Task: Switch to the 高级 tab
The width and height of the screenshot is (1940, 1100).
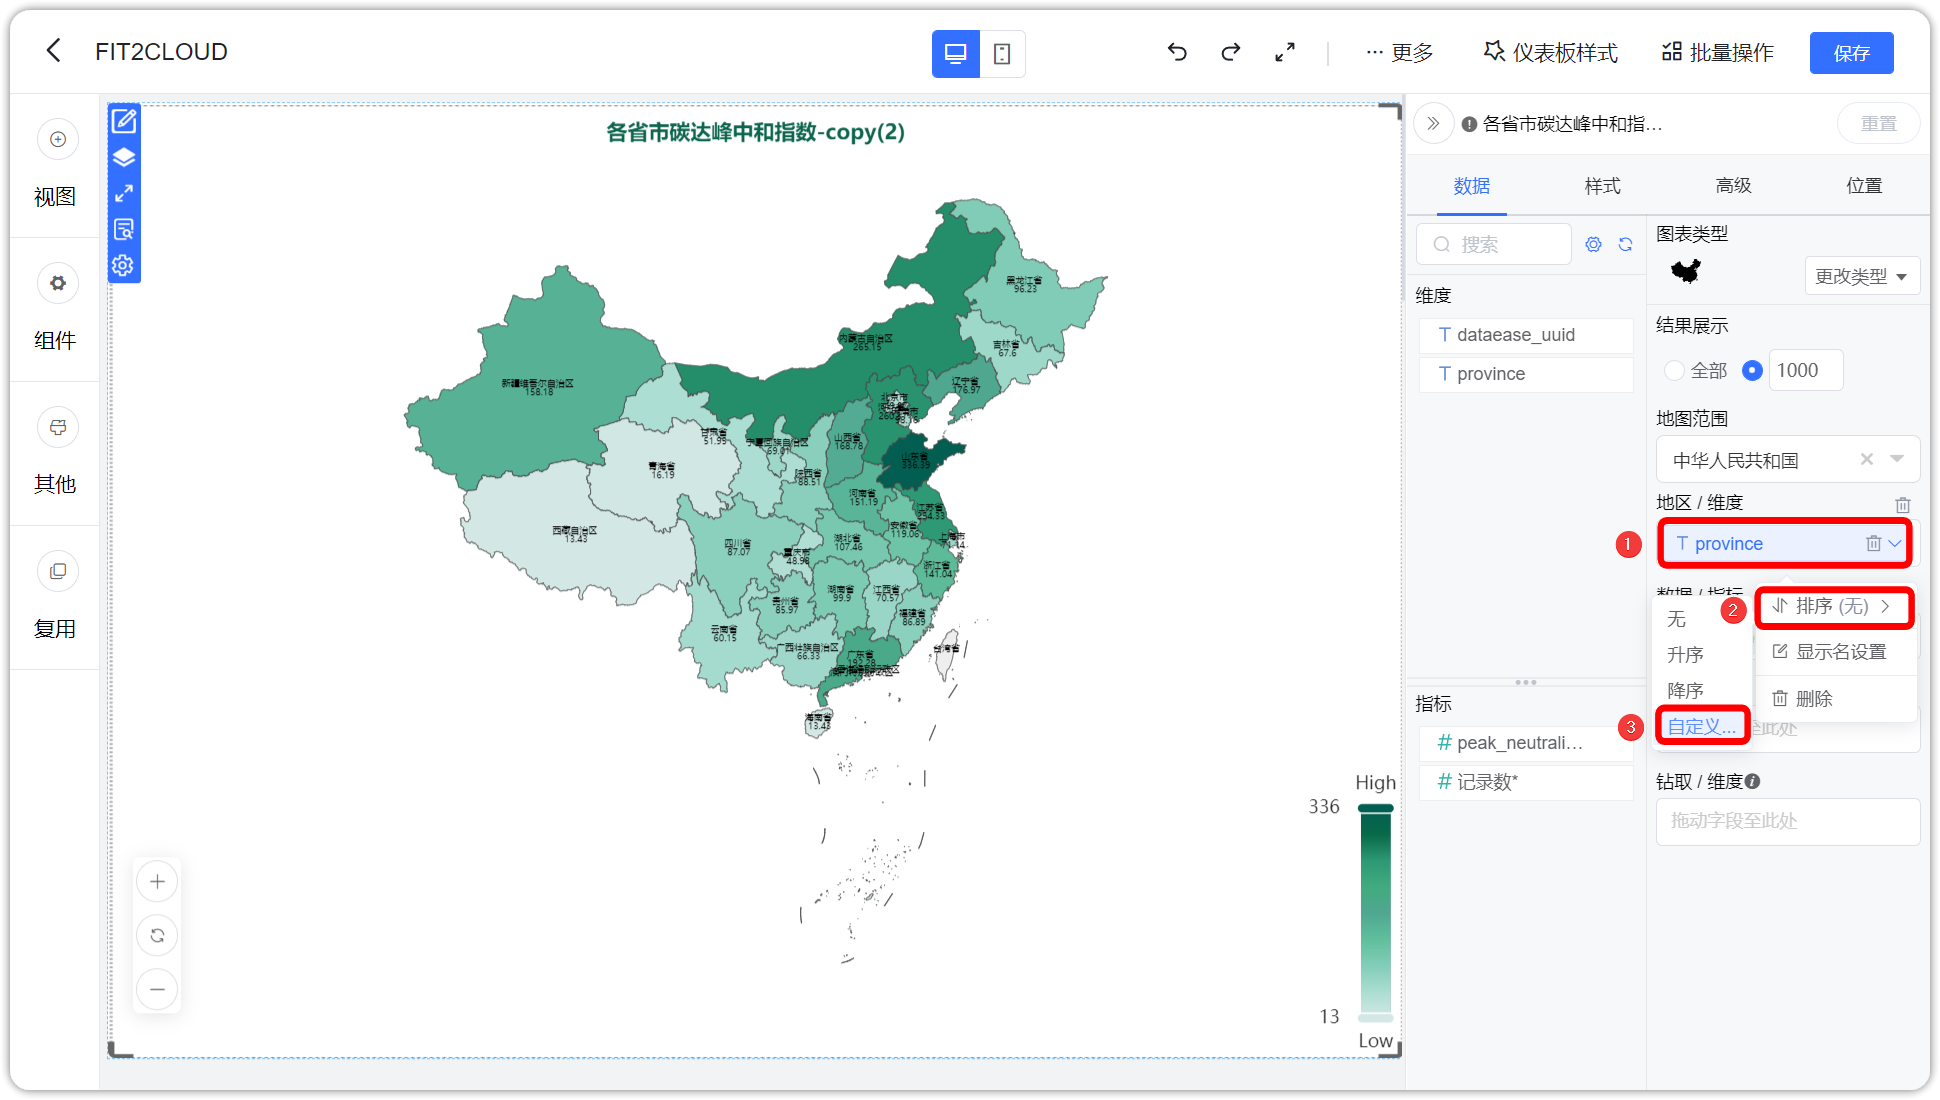Action: [x=1733, y=185]
